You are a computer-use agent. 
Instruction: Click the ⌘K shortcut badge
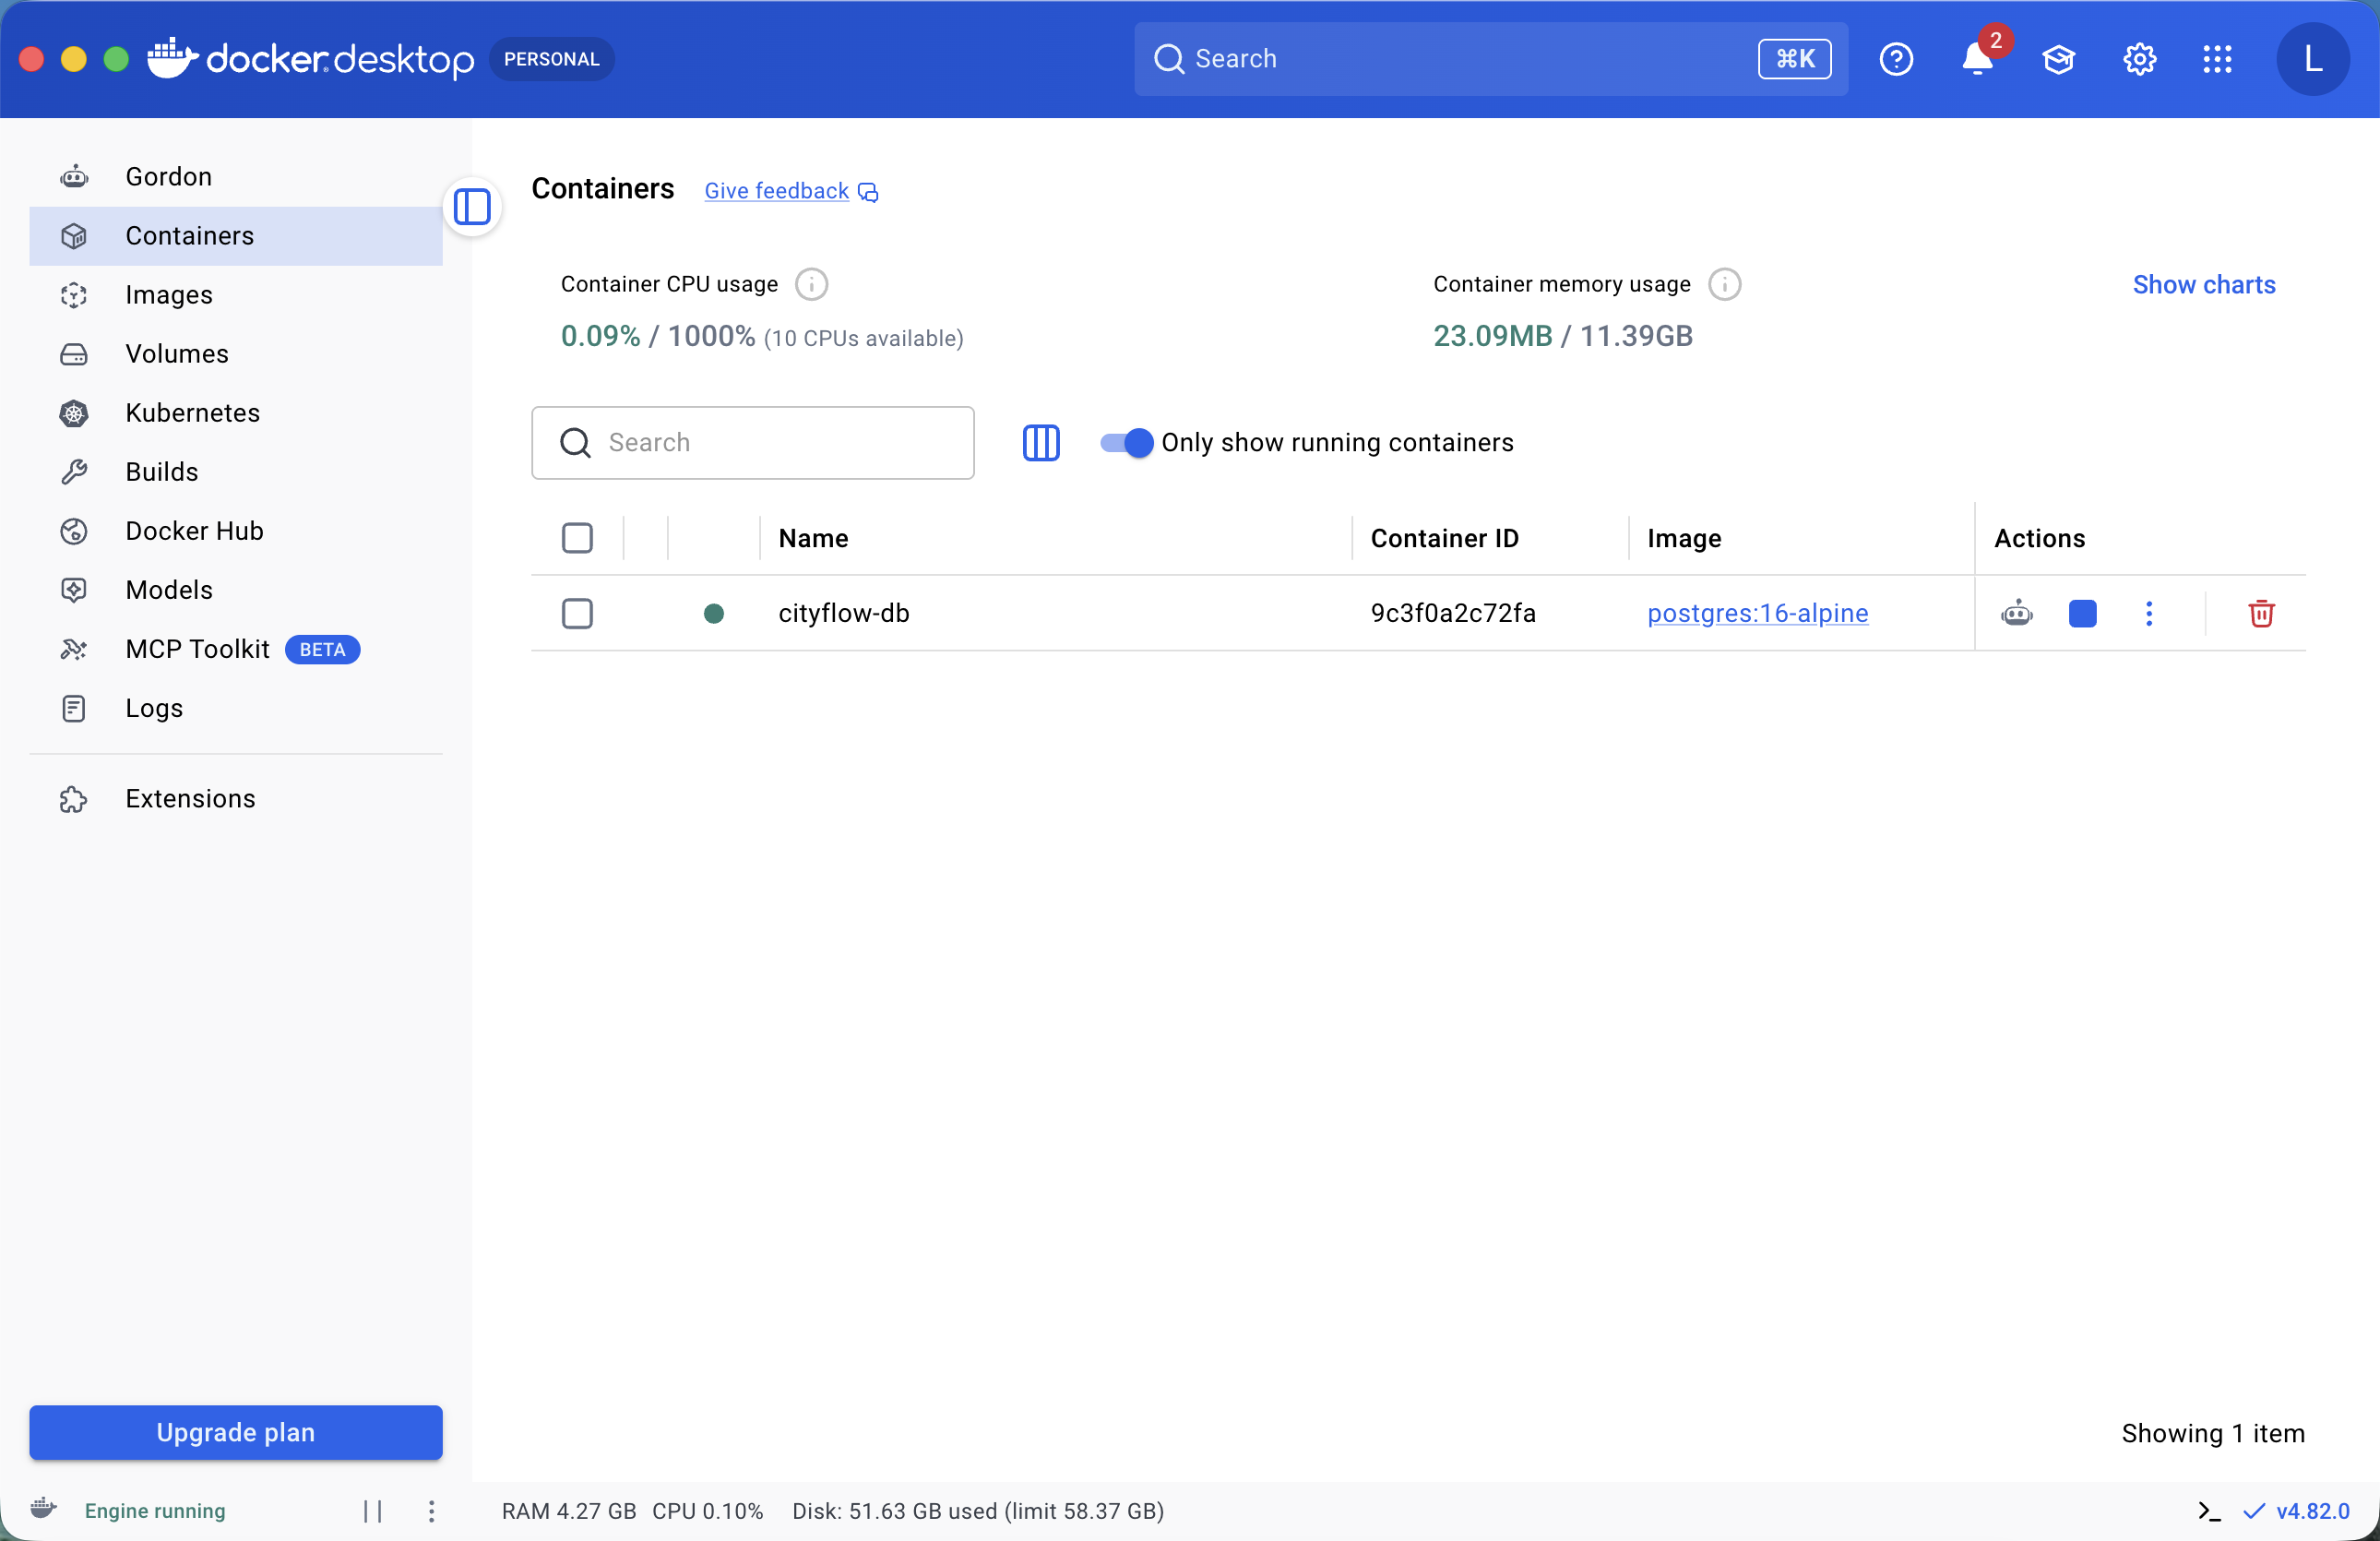[x=1794, y=59]
